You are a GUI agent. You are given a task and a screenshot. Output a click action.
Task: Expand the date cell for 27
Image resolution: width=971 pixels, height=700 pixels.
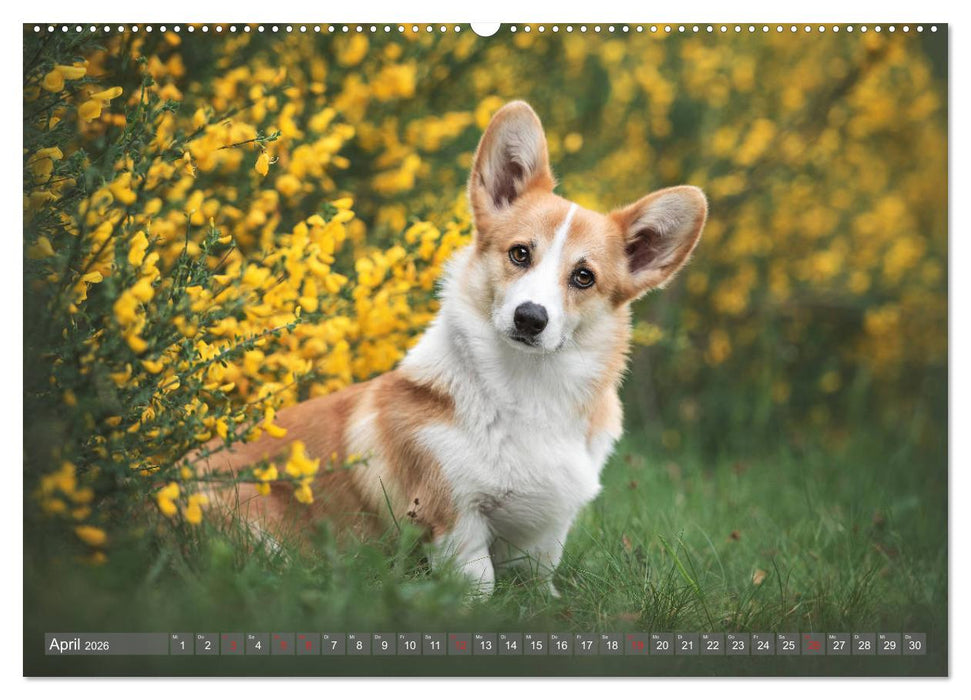pos(839,647)
